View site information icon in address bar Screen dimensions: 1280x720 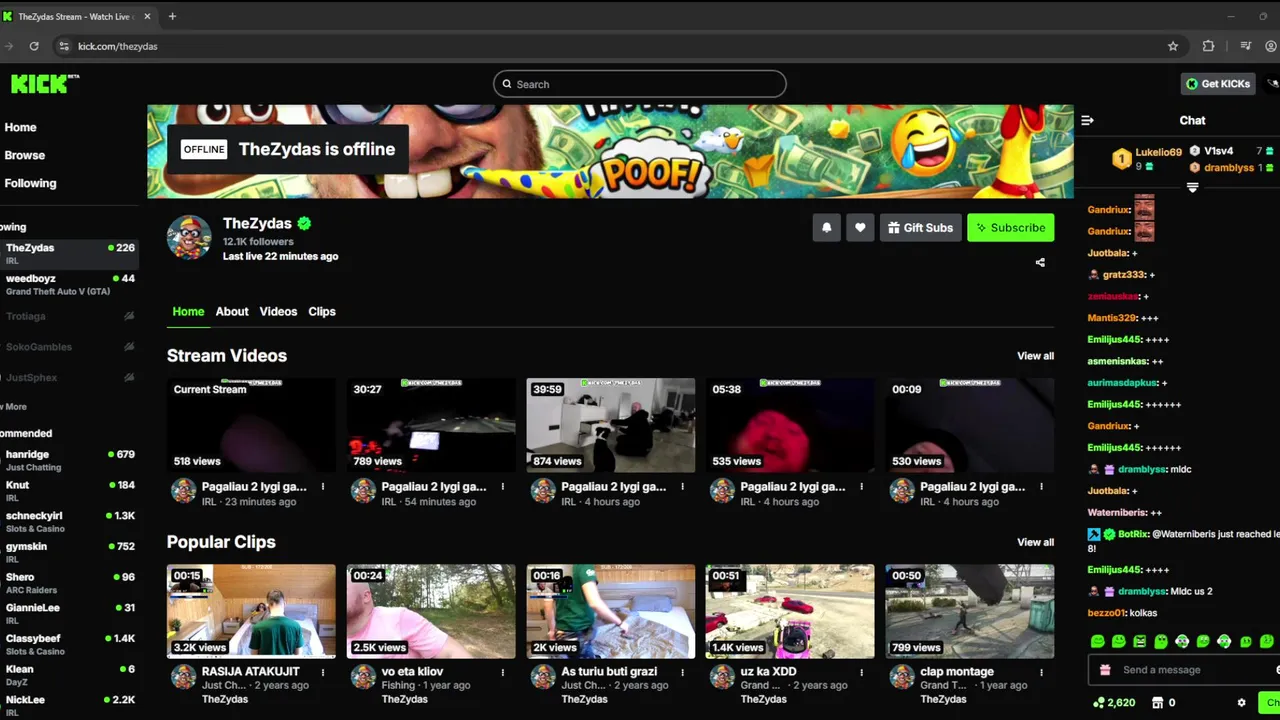click(64, 46)
